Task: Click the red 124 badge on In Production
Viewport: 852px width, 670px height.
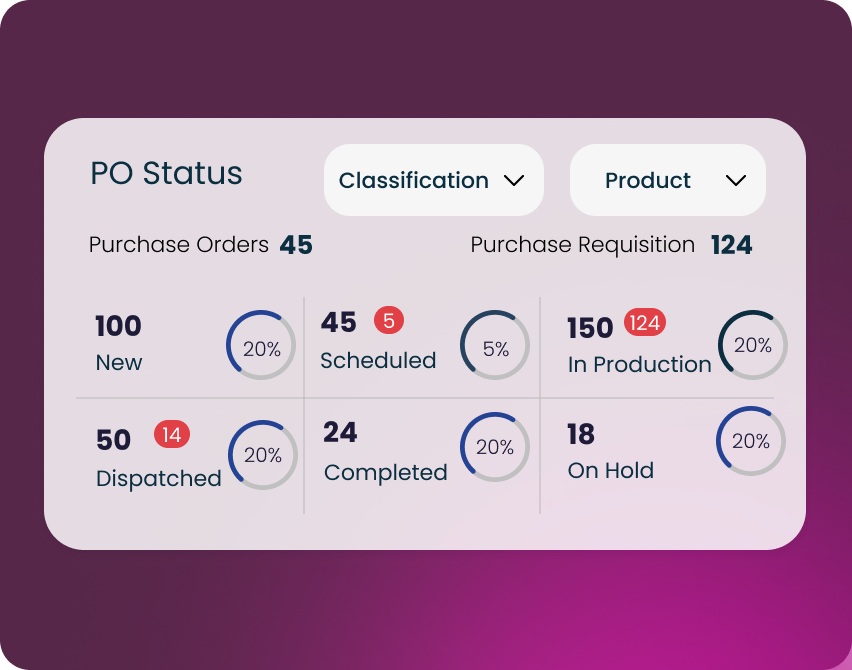Action: [x=644, y=323]
